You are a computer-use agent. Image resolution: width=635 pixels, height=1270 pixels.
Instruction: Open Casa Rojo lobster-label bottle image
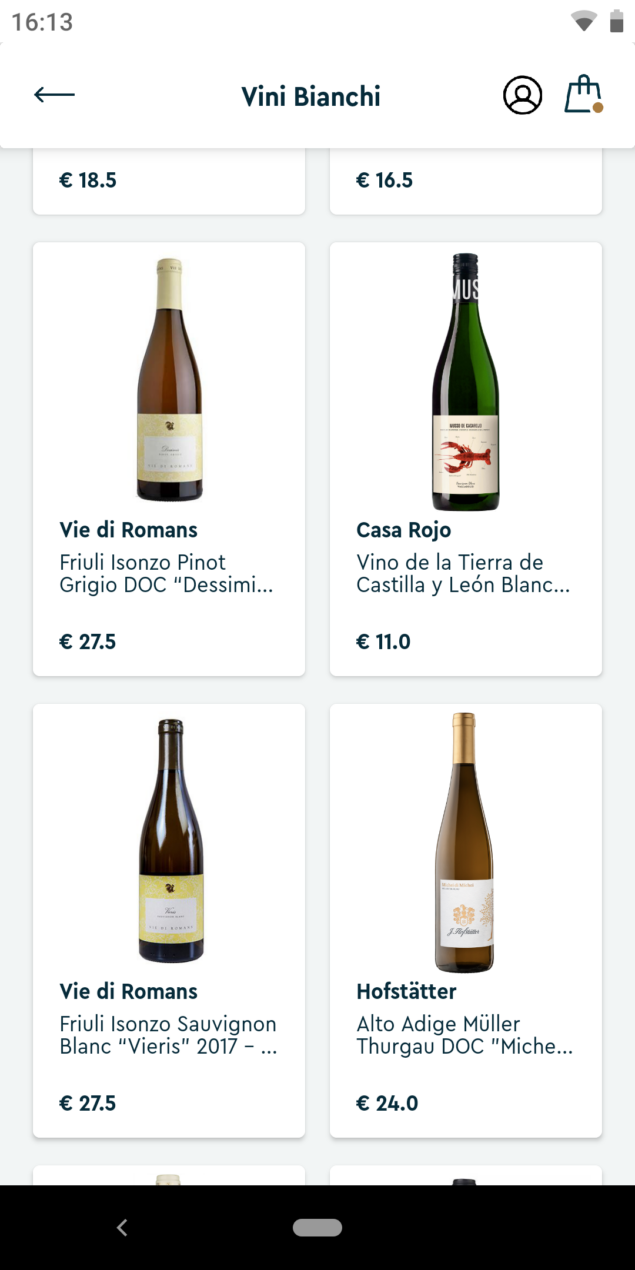coord(465,381)
